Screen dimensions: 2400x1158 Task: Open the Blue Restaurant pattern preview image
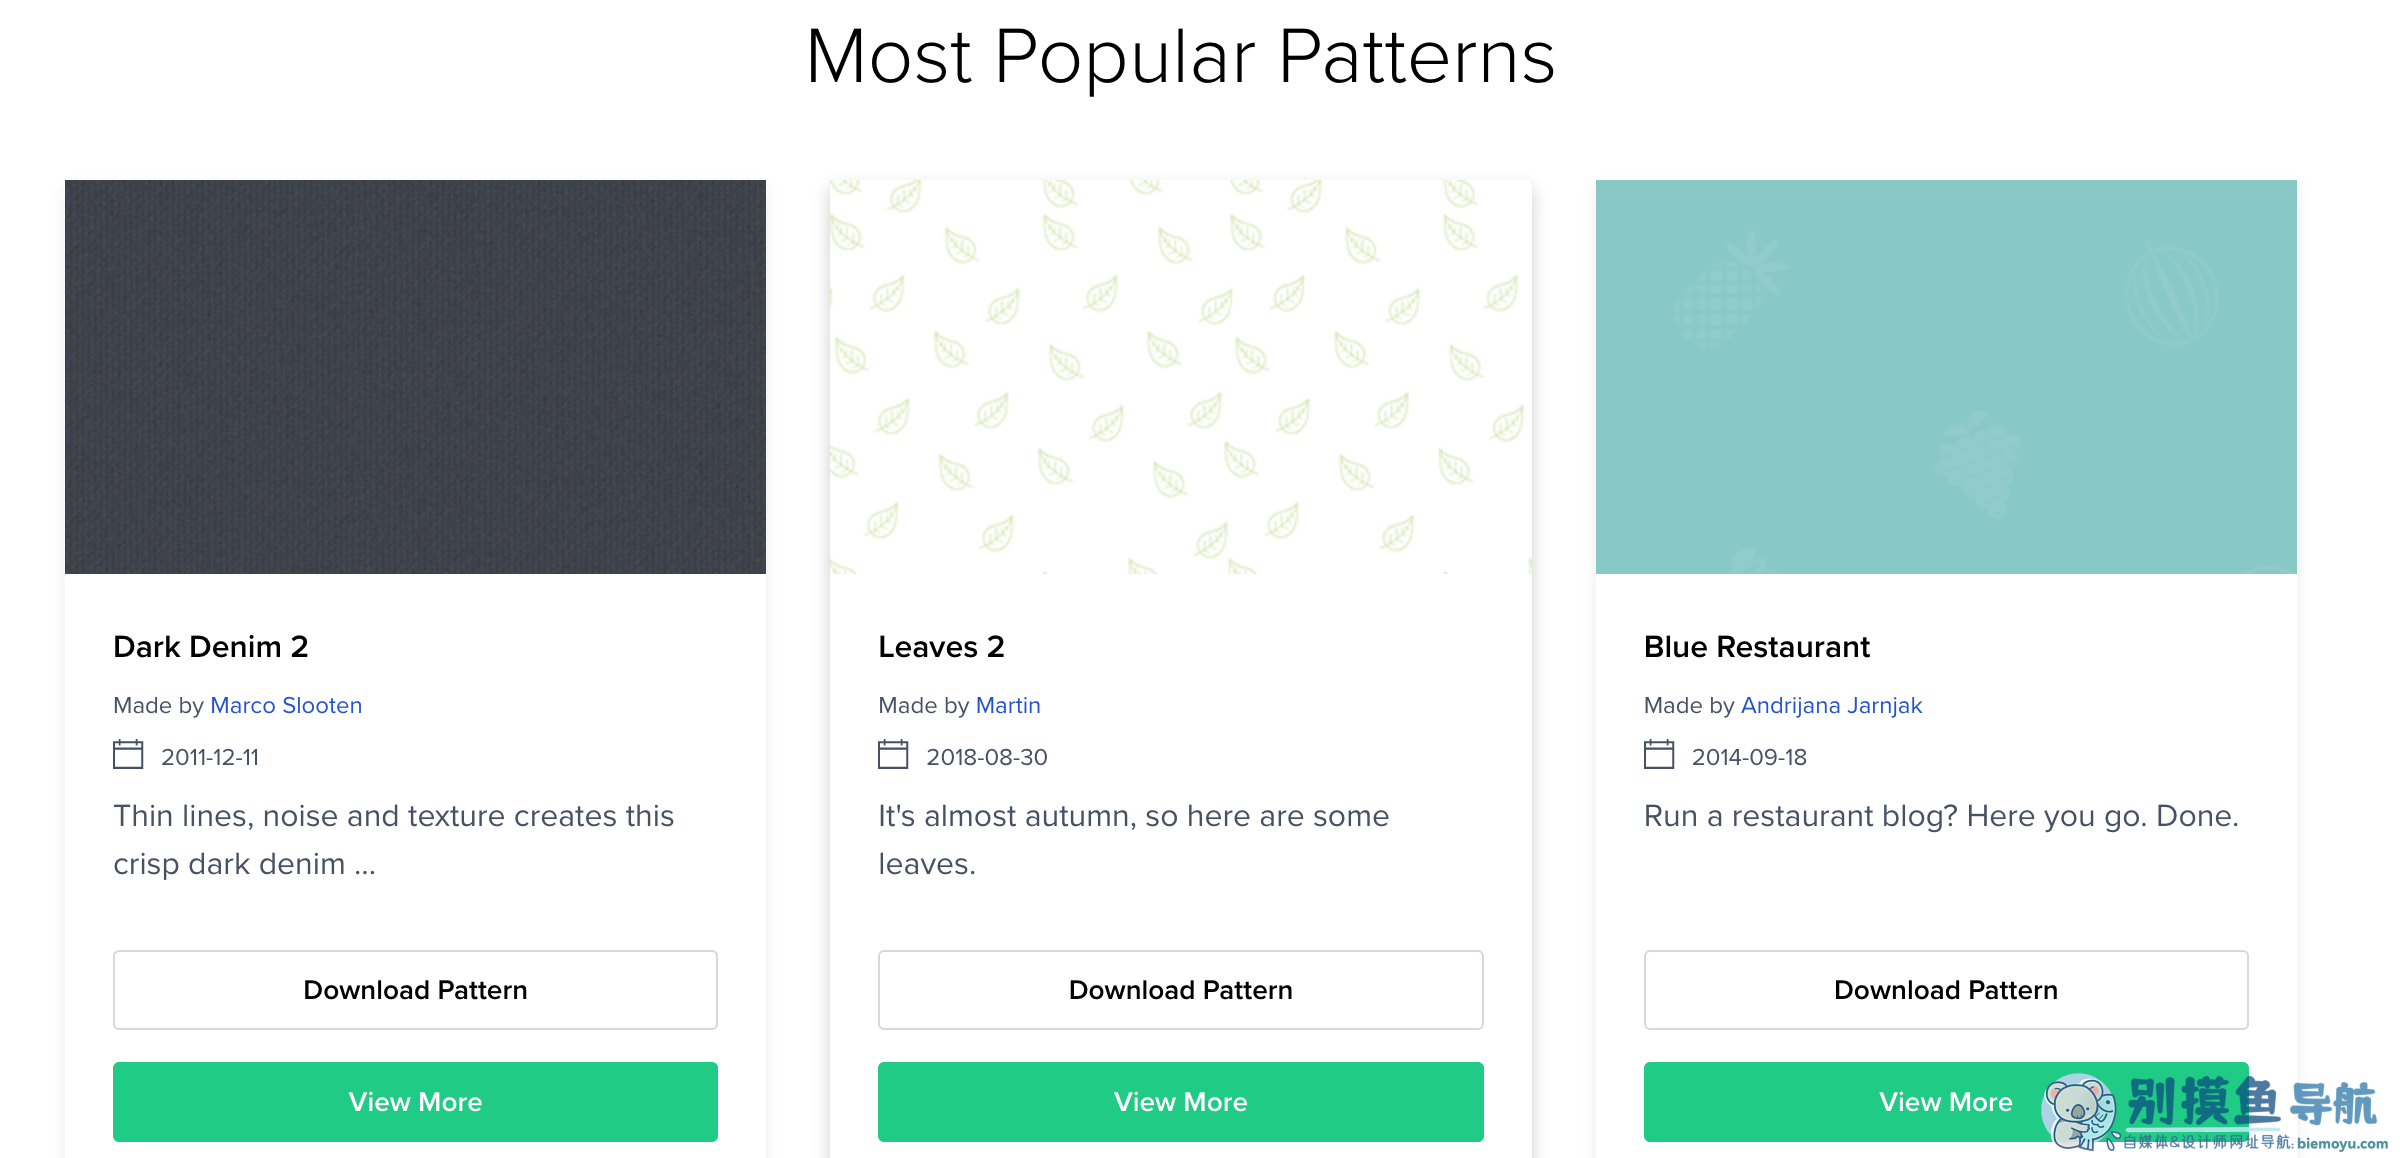pos(1946,377)
